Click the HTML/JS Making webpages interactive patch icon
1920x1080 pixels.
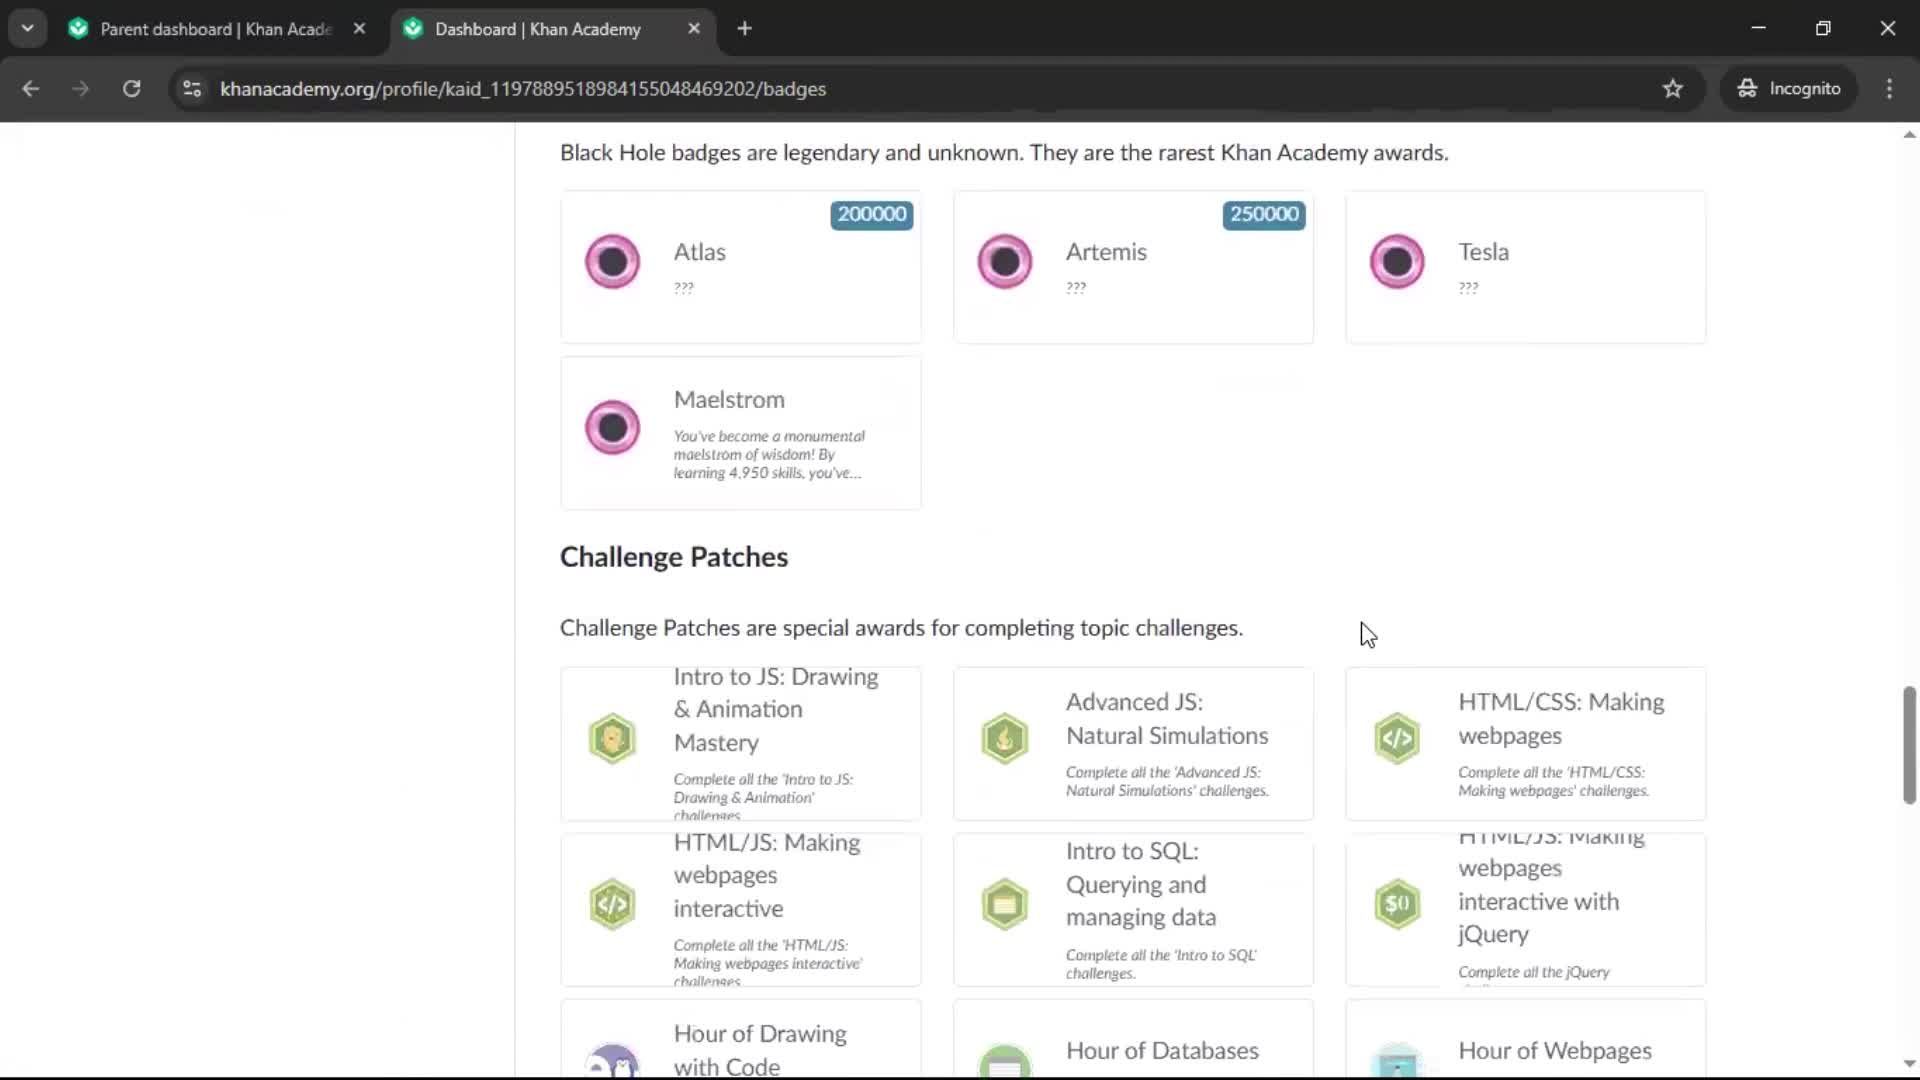pyautogui.click(x=612, y=905)
